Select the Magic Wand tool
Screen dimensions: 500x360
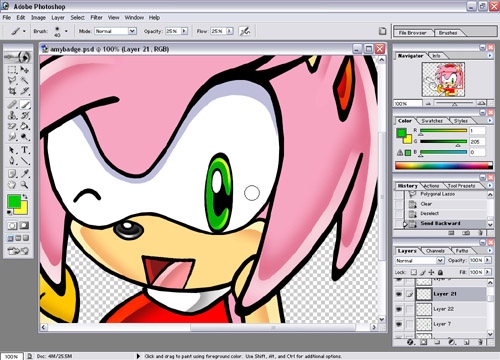pyautogui.click(x=24, y=80)
